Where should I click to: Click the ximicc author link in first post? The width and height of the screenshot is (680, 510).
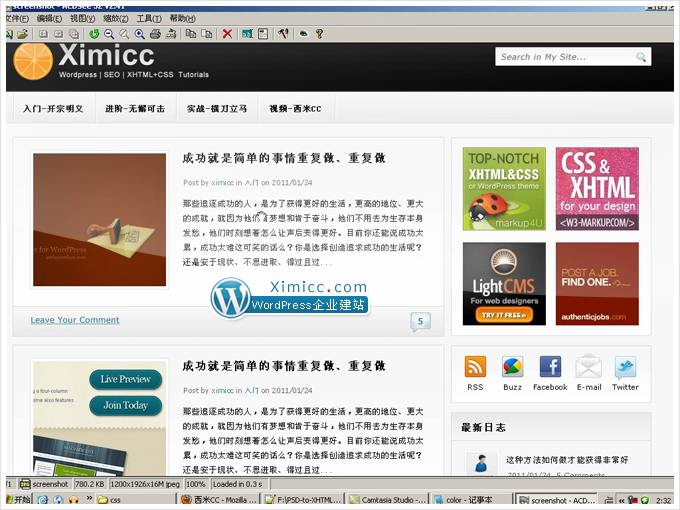[222, 183]
